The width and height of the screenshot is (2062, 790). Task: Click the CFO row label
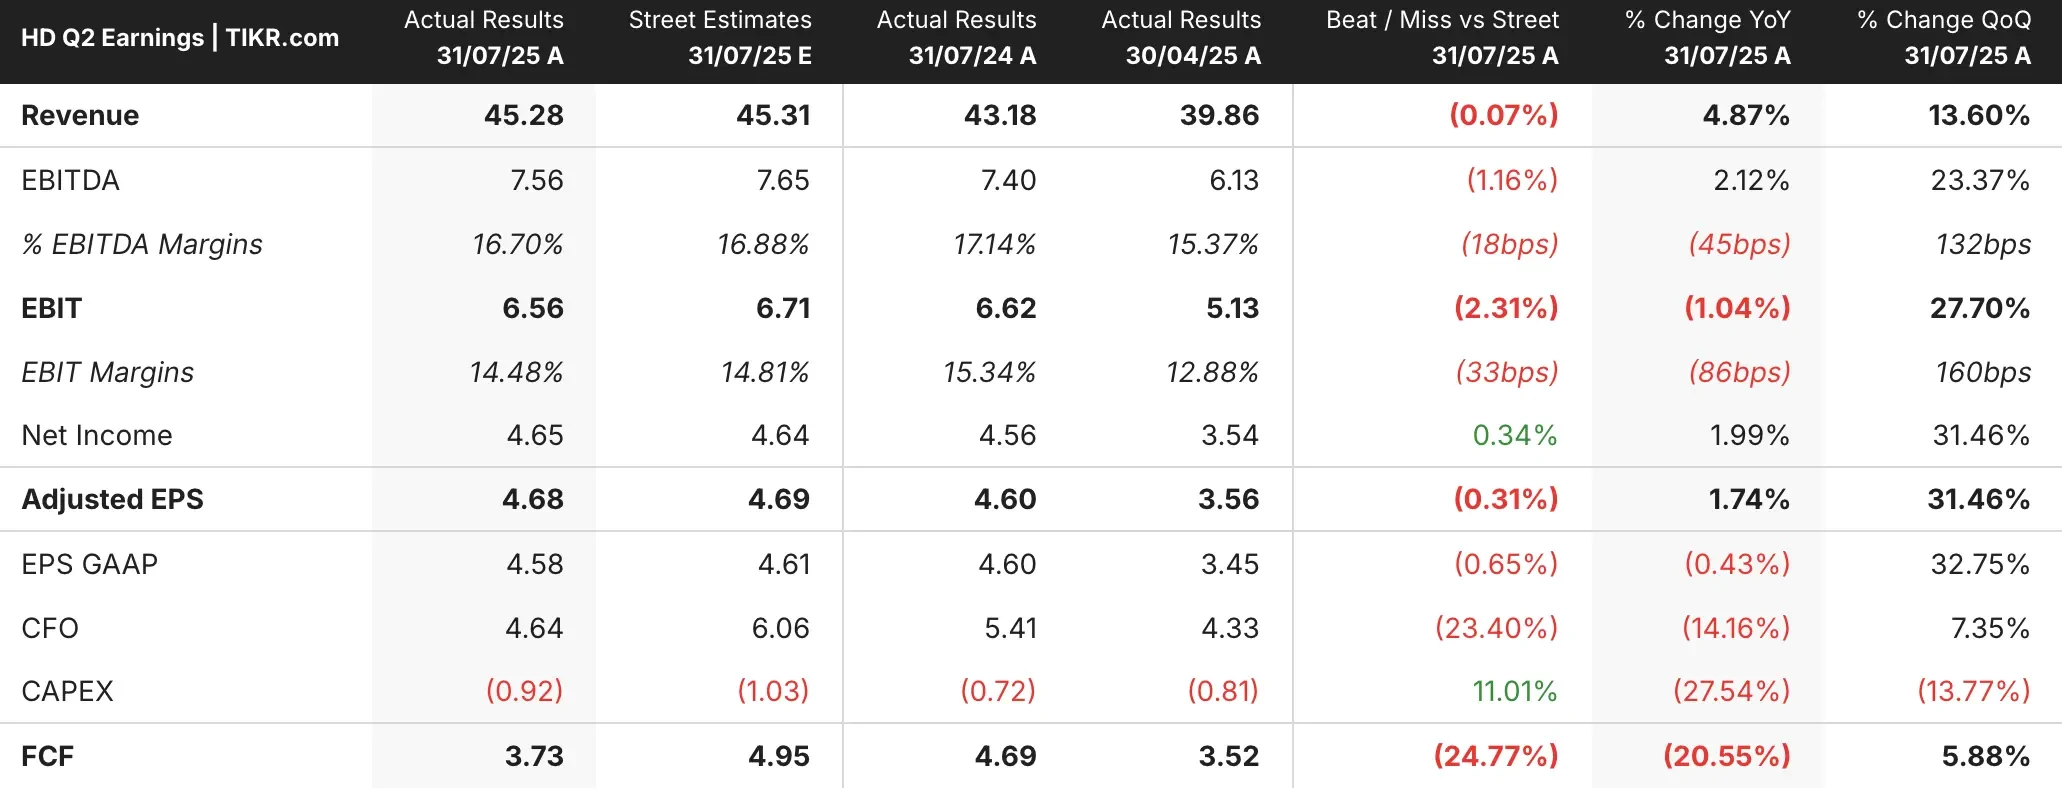coord(50,628)
